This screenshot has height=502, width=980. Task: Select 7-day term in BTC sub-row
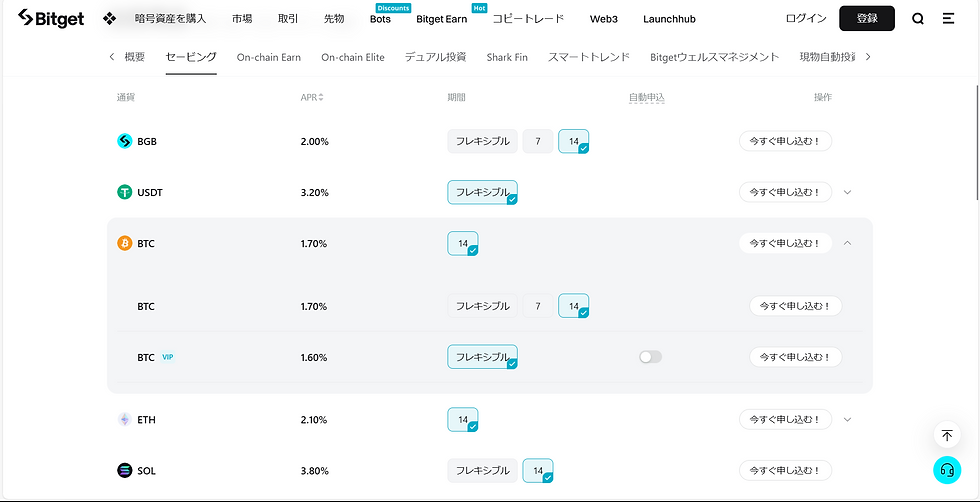pos(538,306)
